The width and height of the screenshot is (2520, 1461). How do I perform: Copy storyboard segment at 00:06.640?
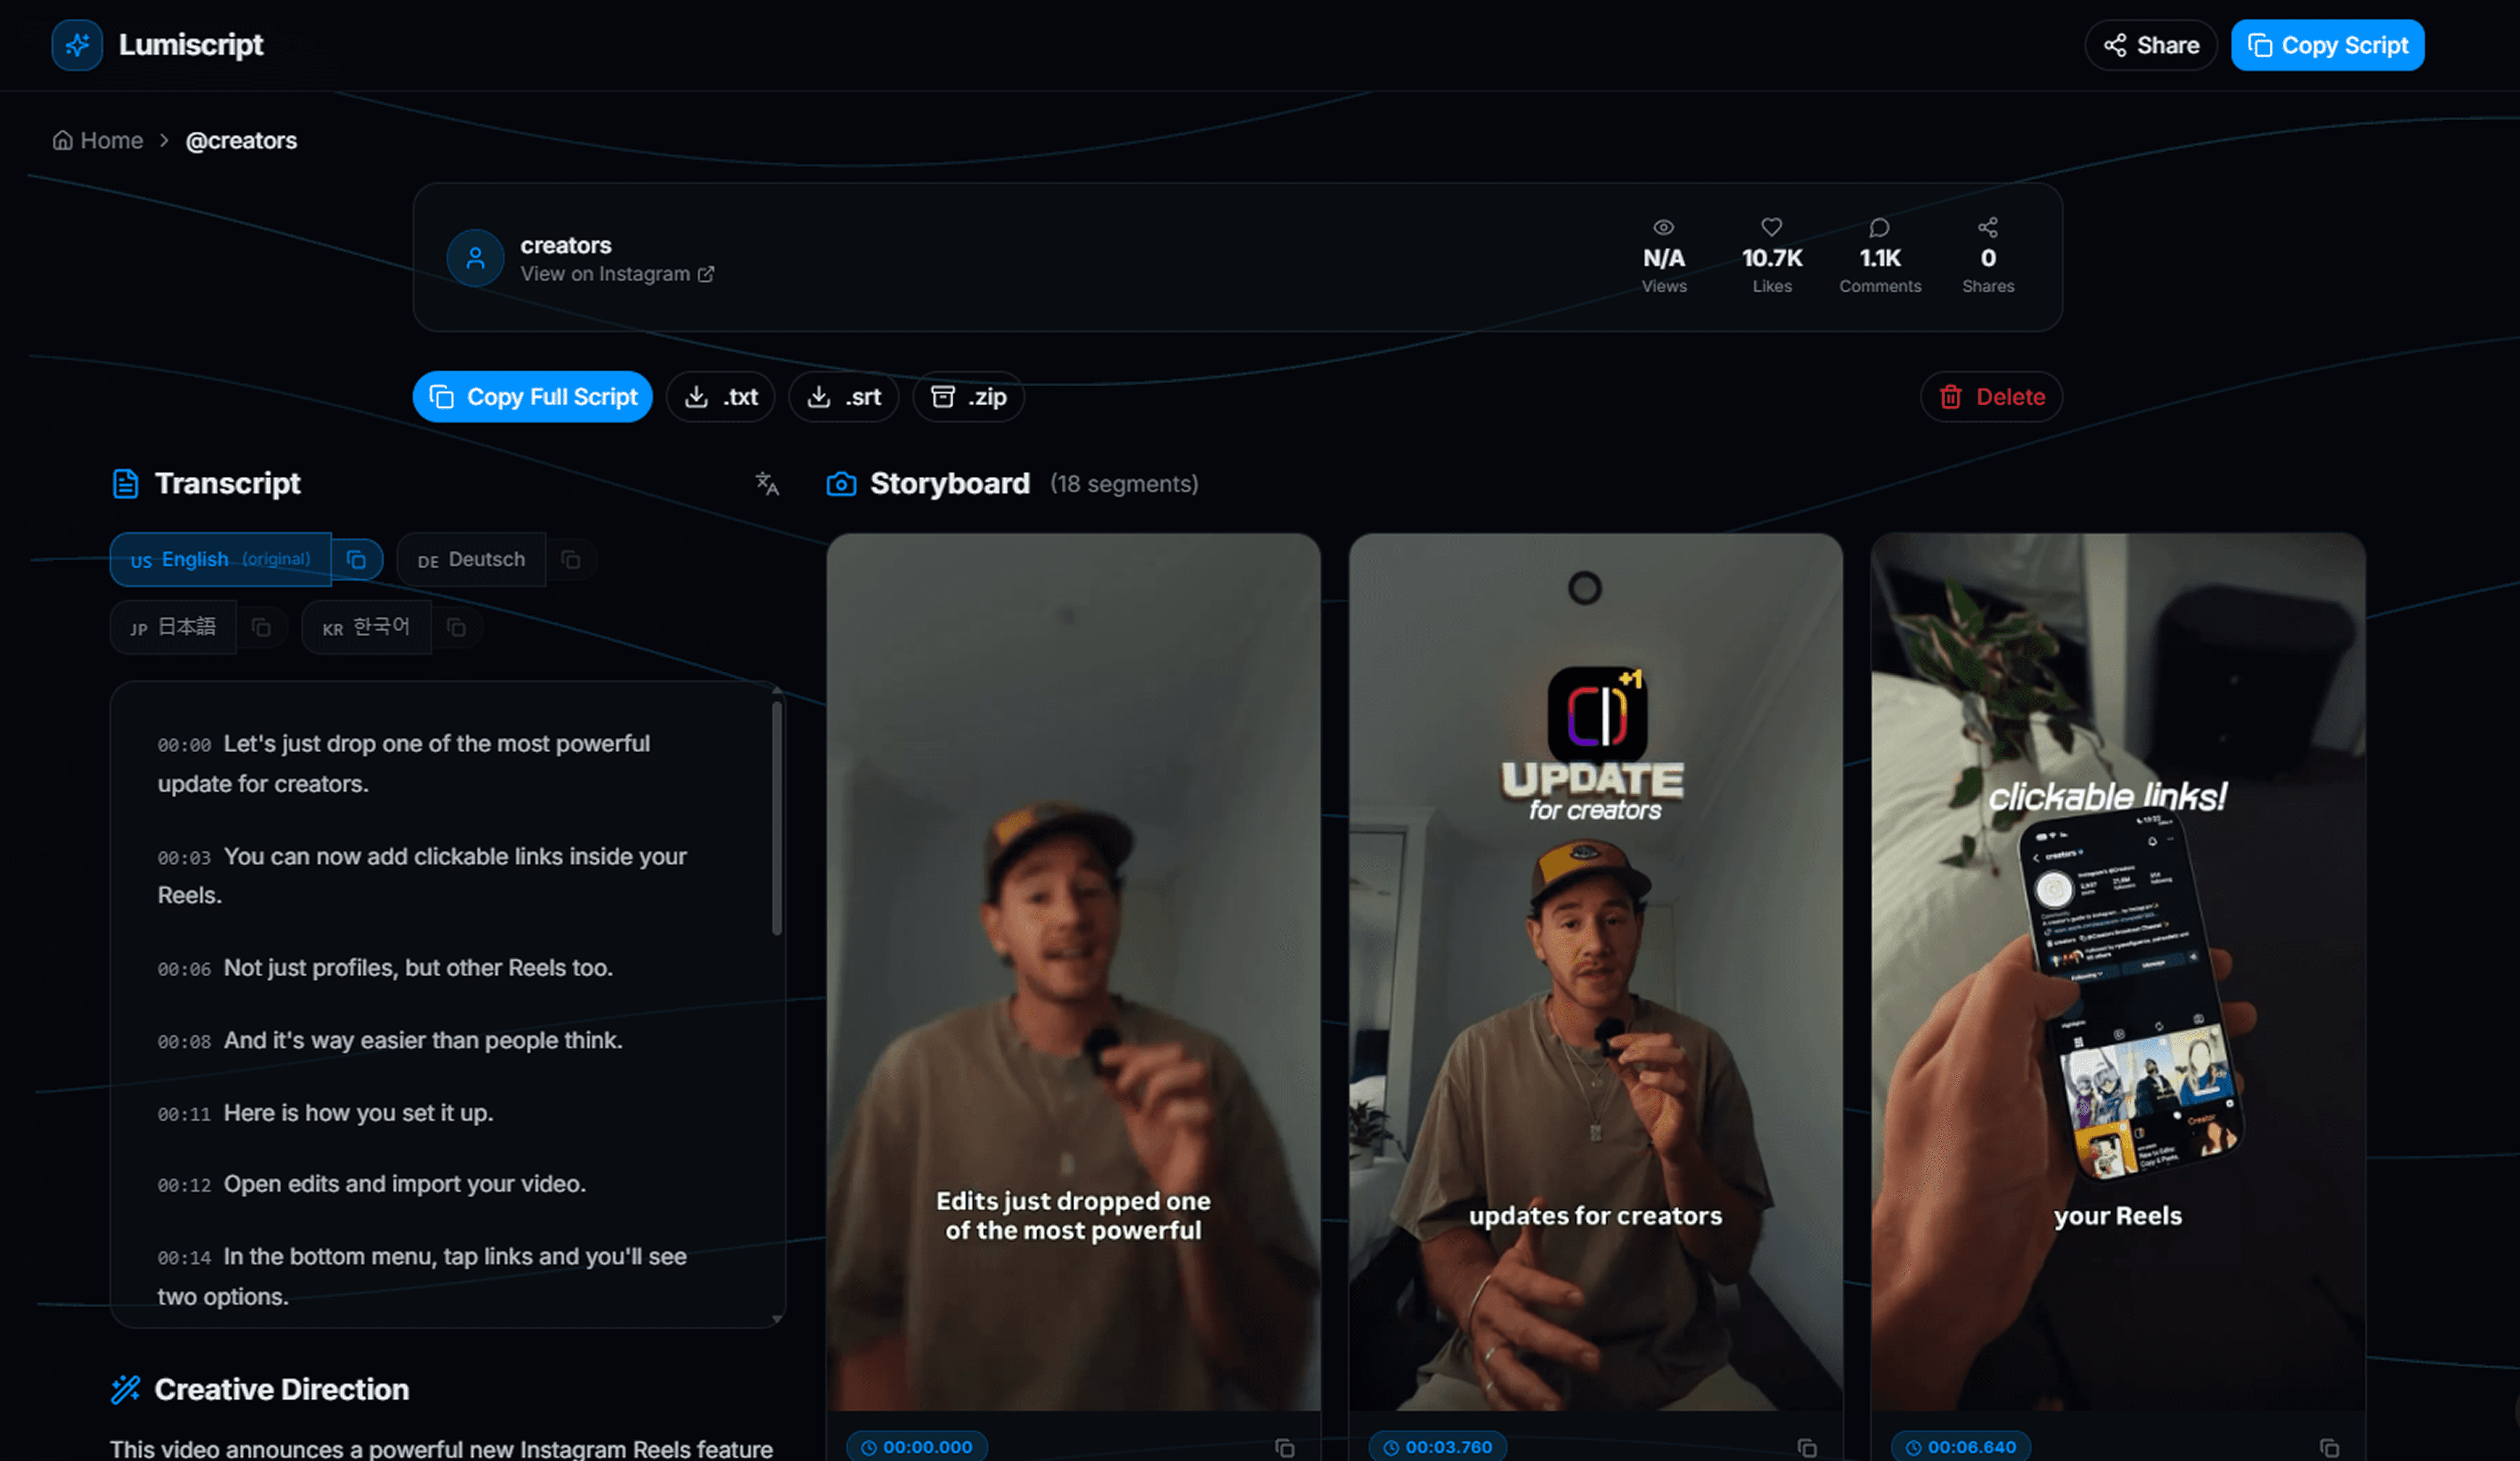coord(2329,1448)
